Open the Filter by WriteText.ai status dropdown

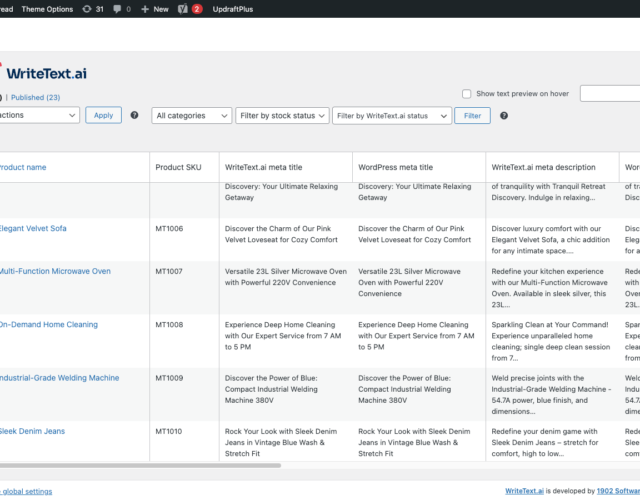tap(392, 116)
